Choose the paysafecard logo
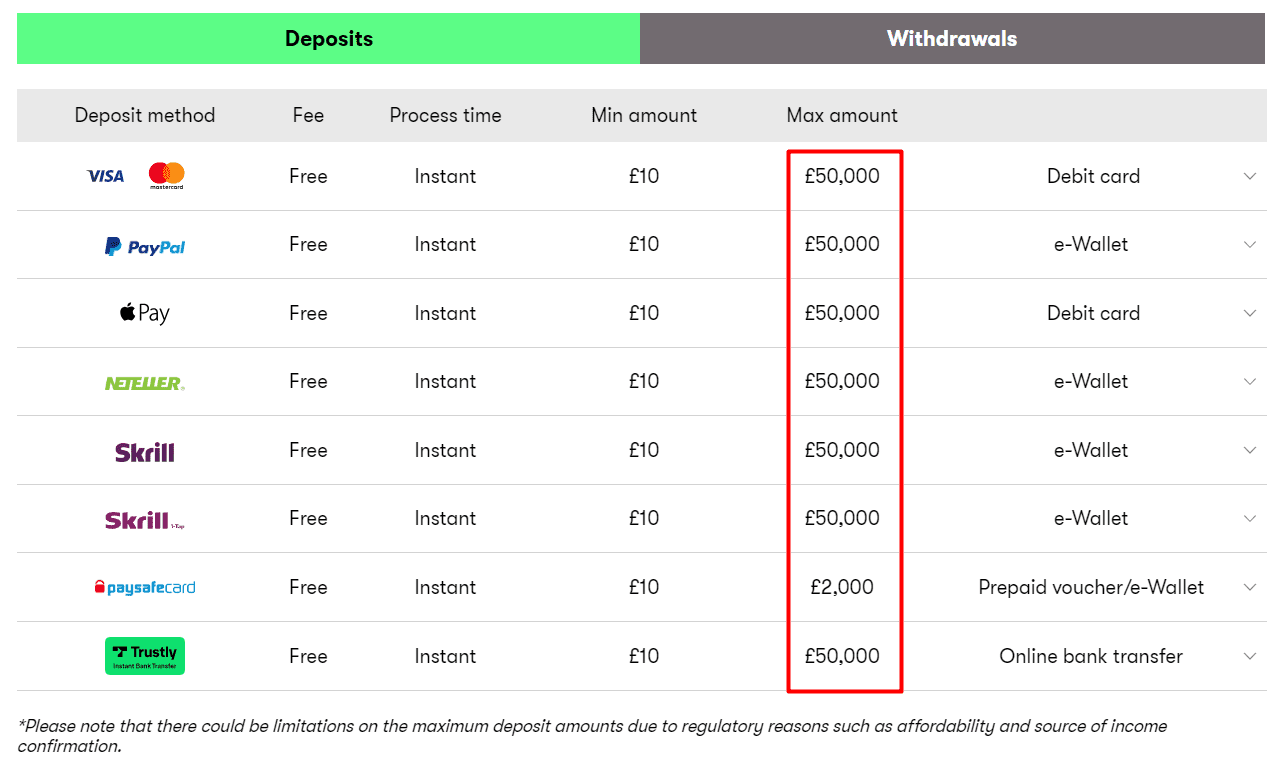This screenshot has height=765, width=1280. [x=145, y=588]
